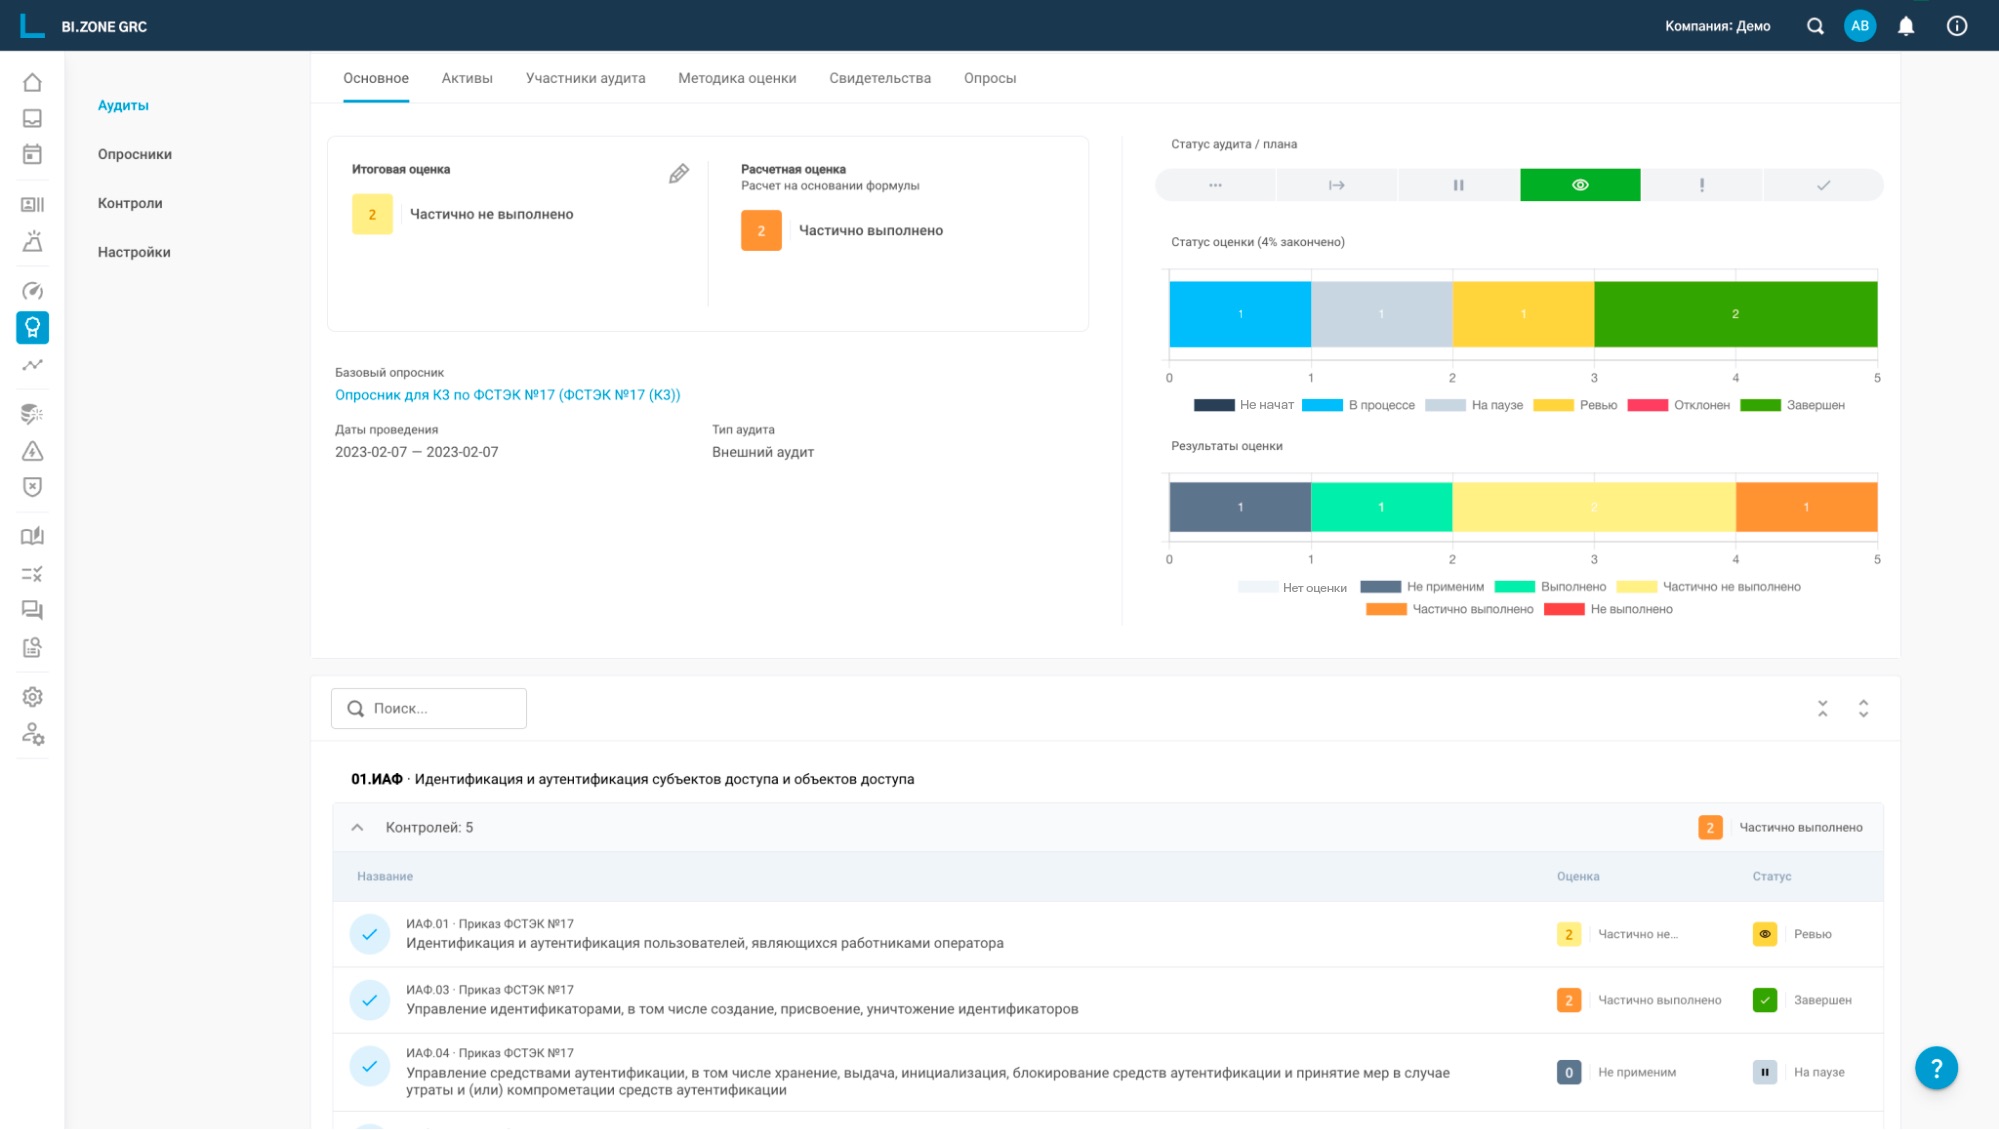Switch to the Участники аудита tab

pyautogui.click(x=585, y=78)
